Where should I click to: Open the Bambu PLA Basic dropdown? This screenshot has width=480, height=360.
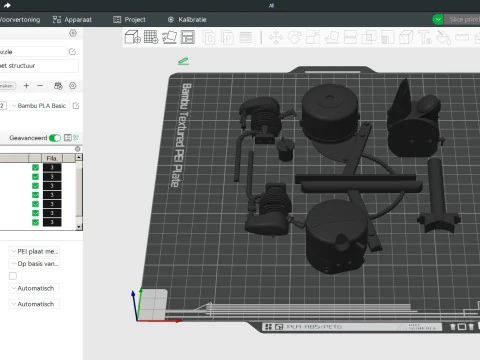39,106
